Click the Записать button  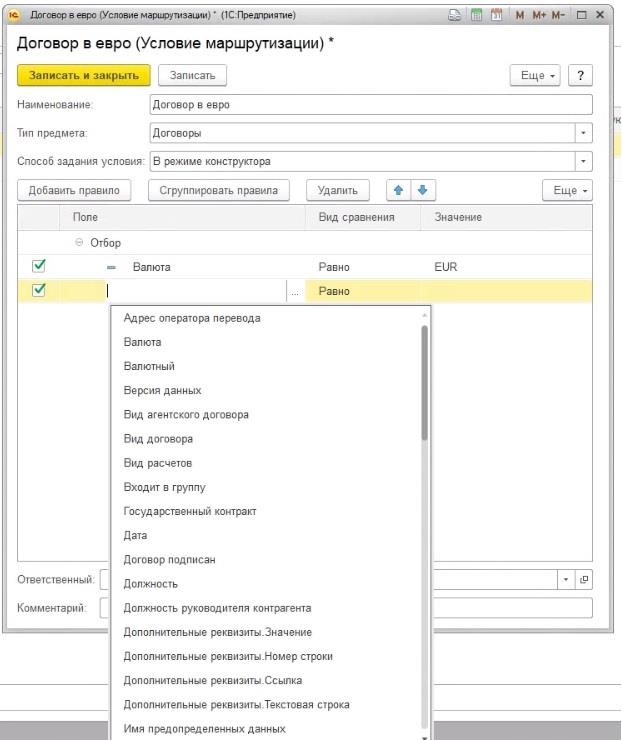tap(192, 75)
